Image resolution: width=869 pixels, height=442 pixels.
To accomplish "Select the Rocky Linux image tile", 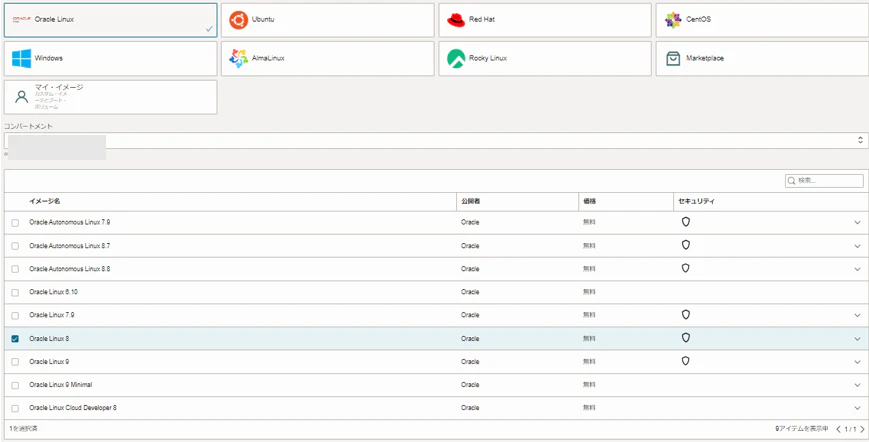I will 545,58.
